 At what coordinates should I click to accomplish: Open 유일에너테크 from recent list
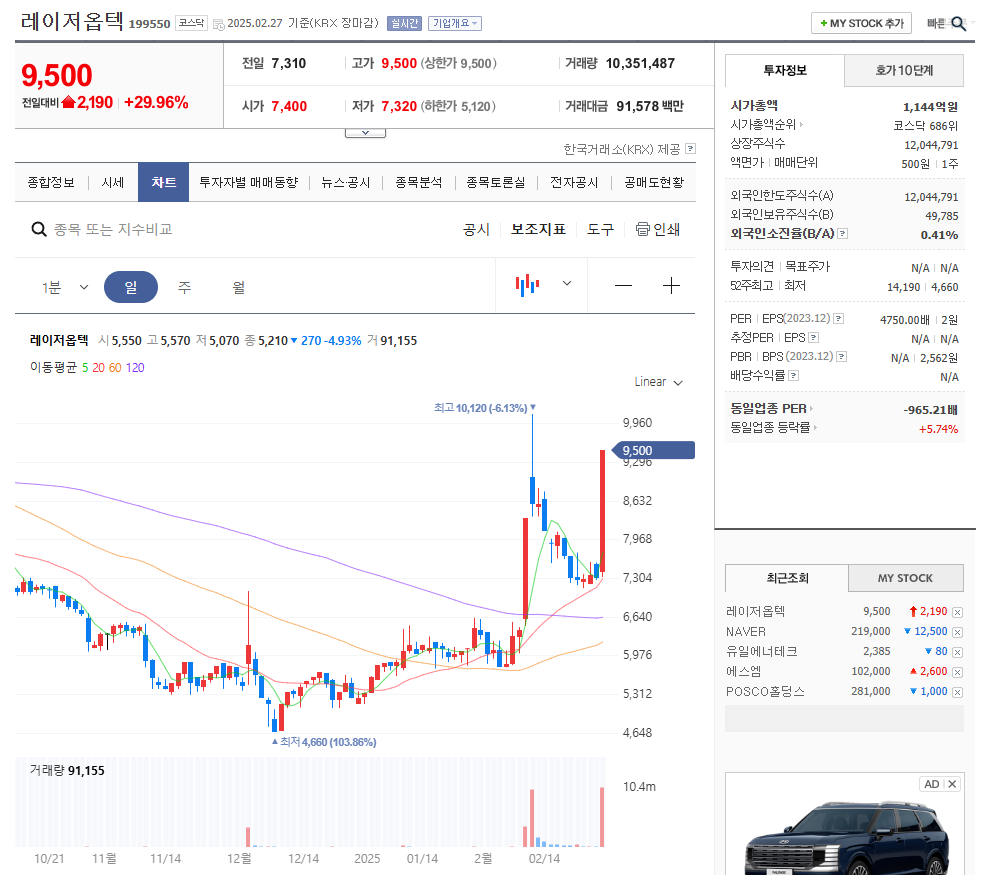pyautogui.click(x=761, y=652)
